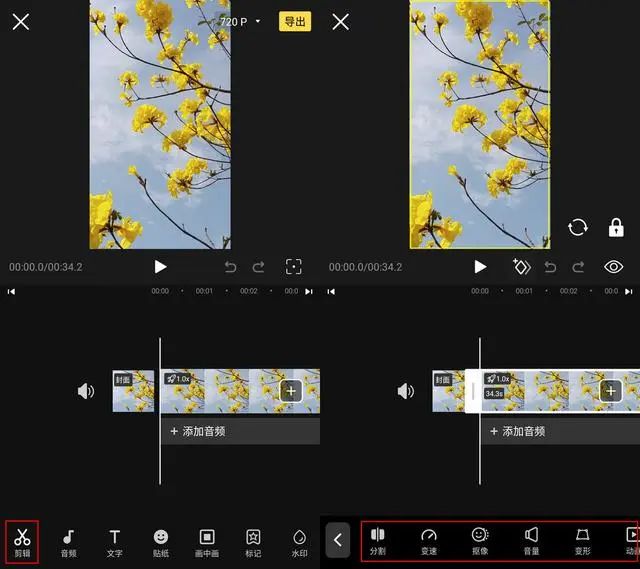Select the 抠像 cutout tool
The height and width of the screenshot is (569, 640).
[x=480, y=541]
